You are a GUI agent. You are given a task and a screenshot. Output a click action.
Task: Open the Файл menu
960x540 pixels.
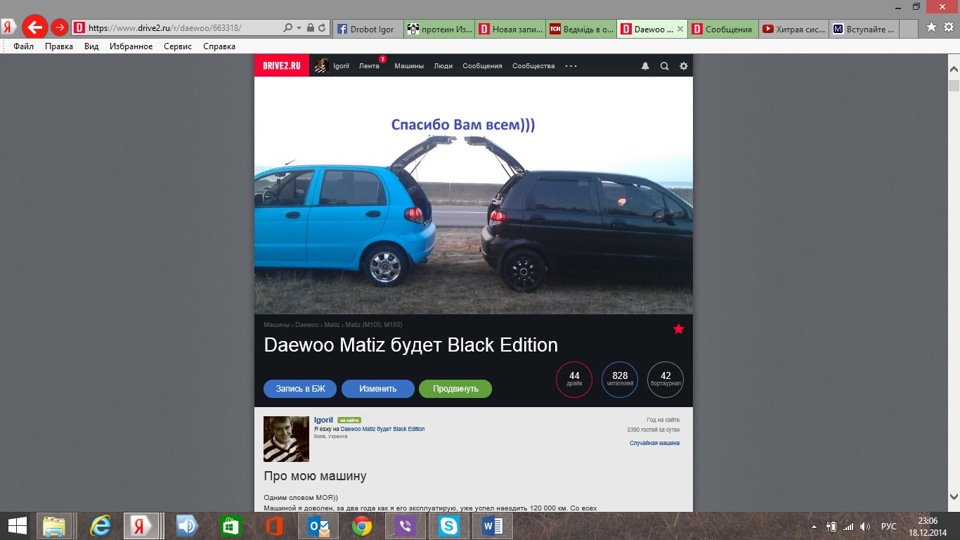pos(23,46)
